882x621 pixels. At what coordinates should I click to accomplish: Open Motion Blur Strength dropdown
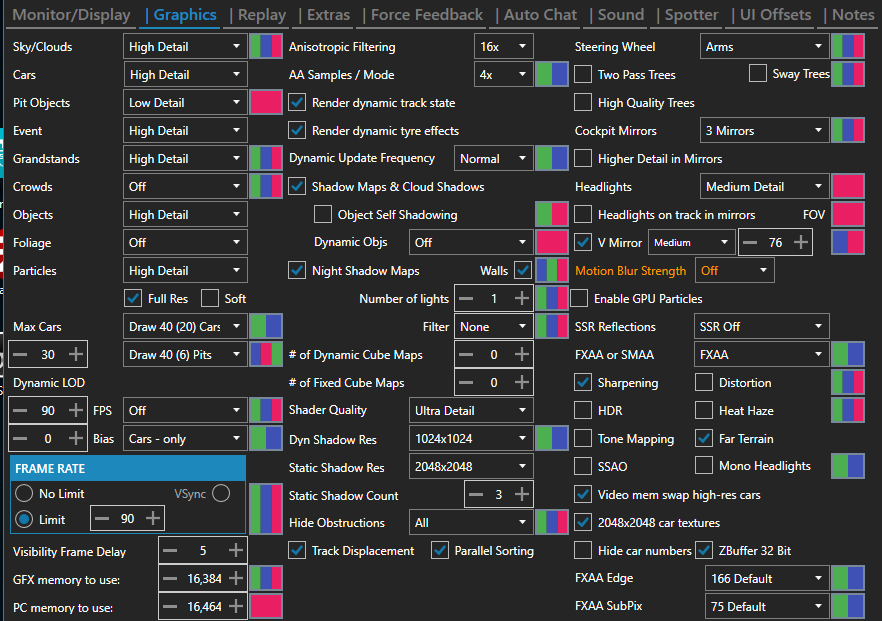735,271
